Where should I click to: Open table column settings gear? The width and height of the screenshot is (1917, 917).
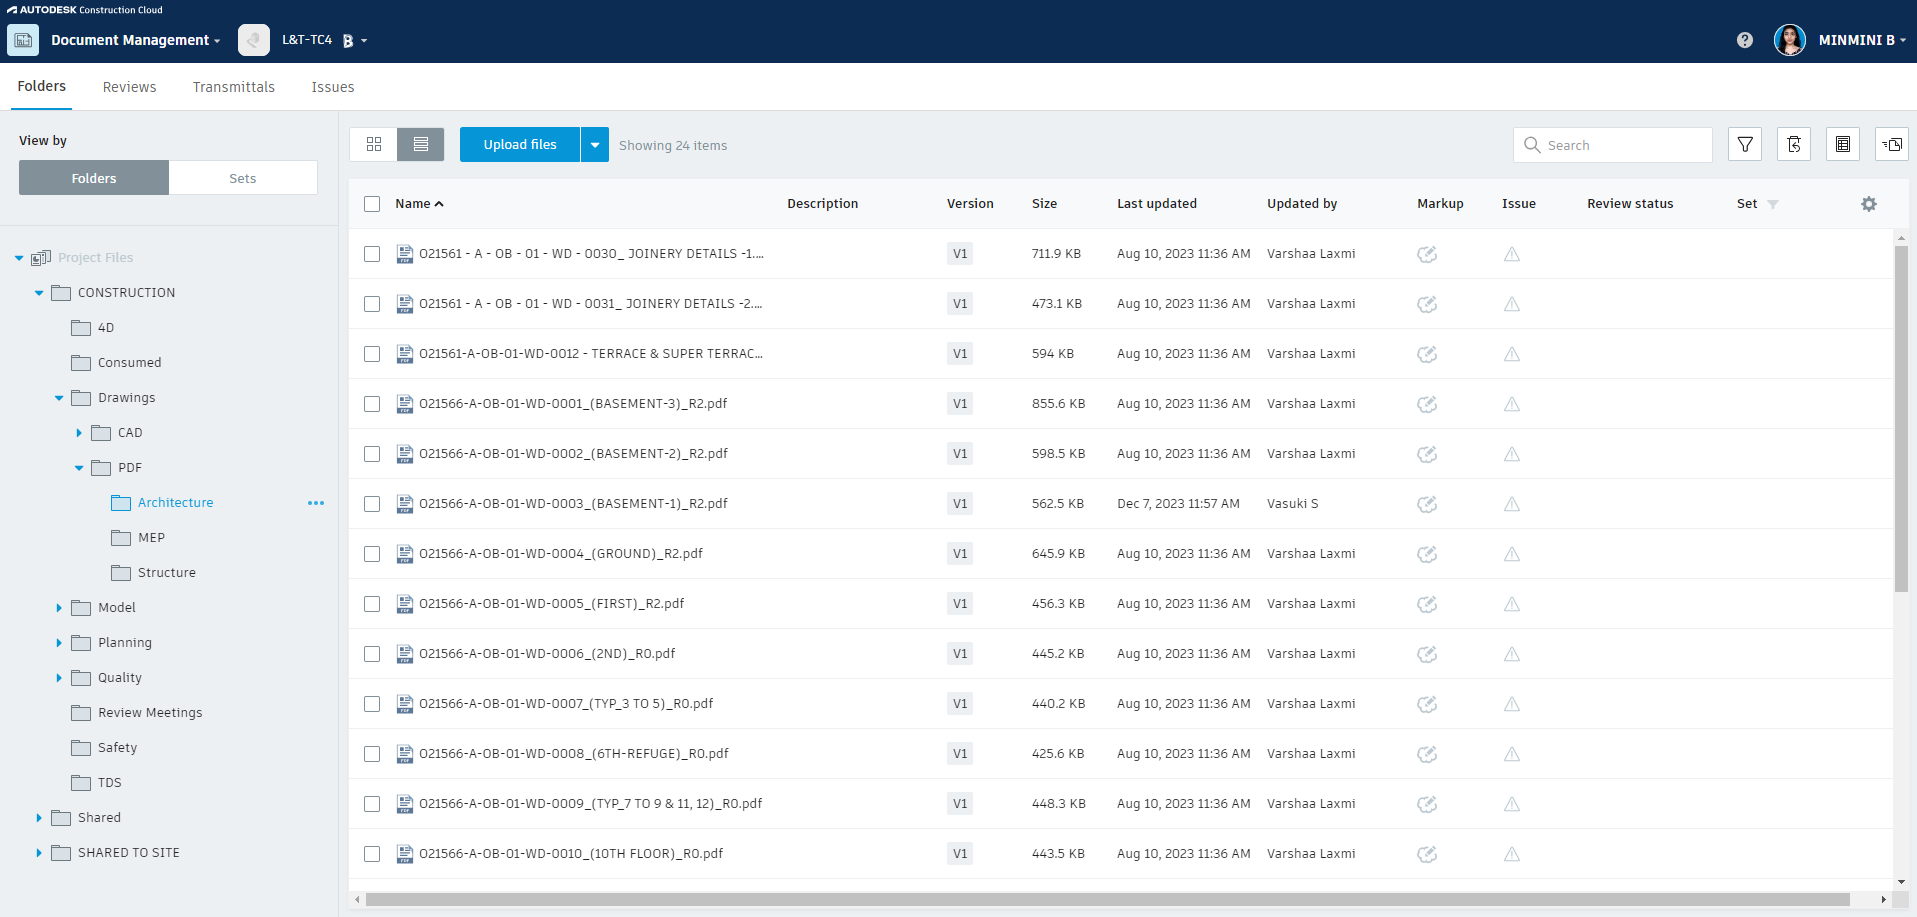point(1868,204)
